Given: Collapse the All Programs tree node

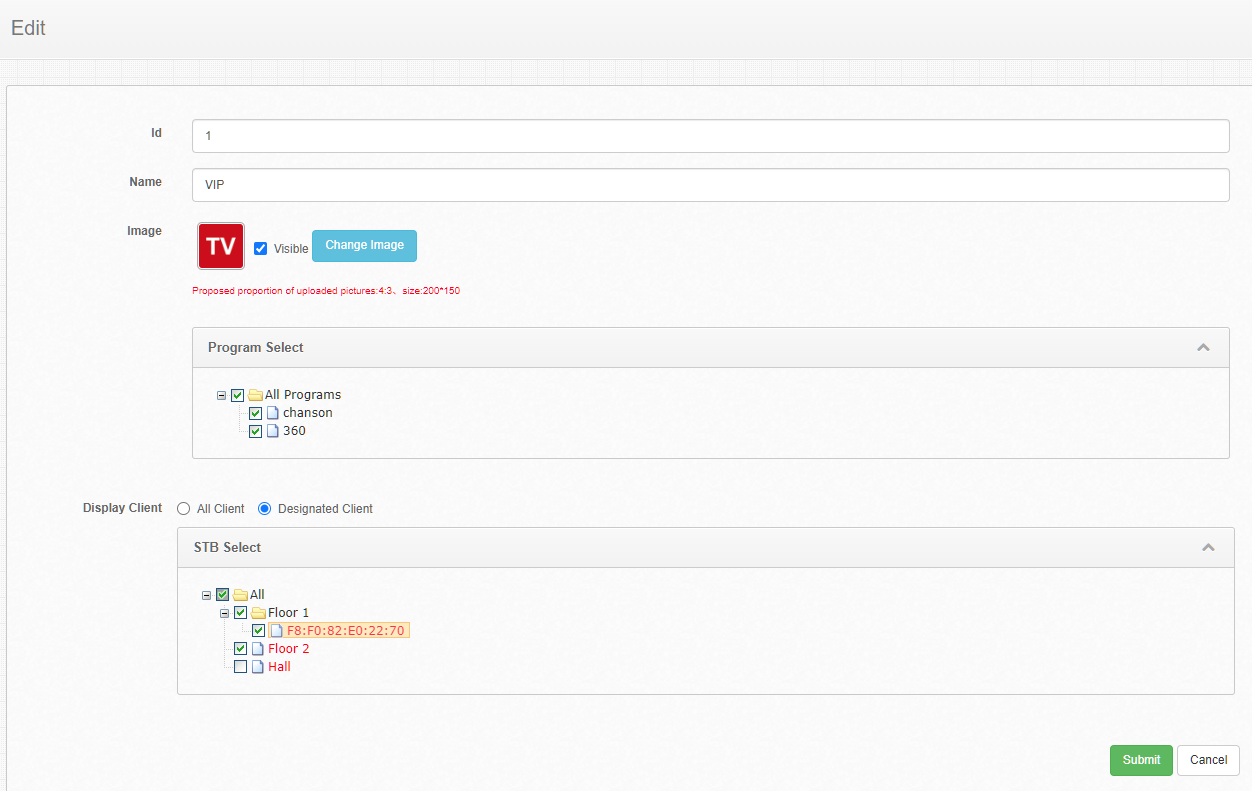Looking at the screenshot, I should (x=222, y=395).
